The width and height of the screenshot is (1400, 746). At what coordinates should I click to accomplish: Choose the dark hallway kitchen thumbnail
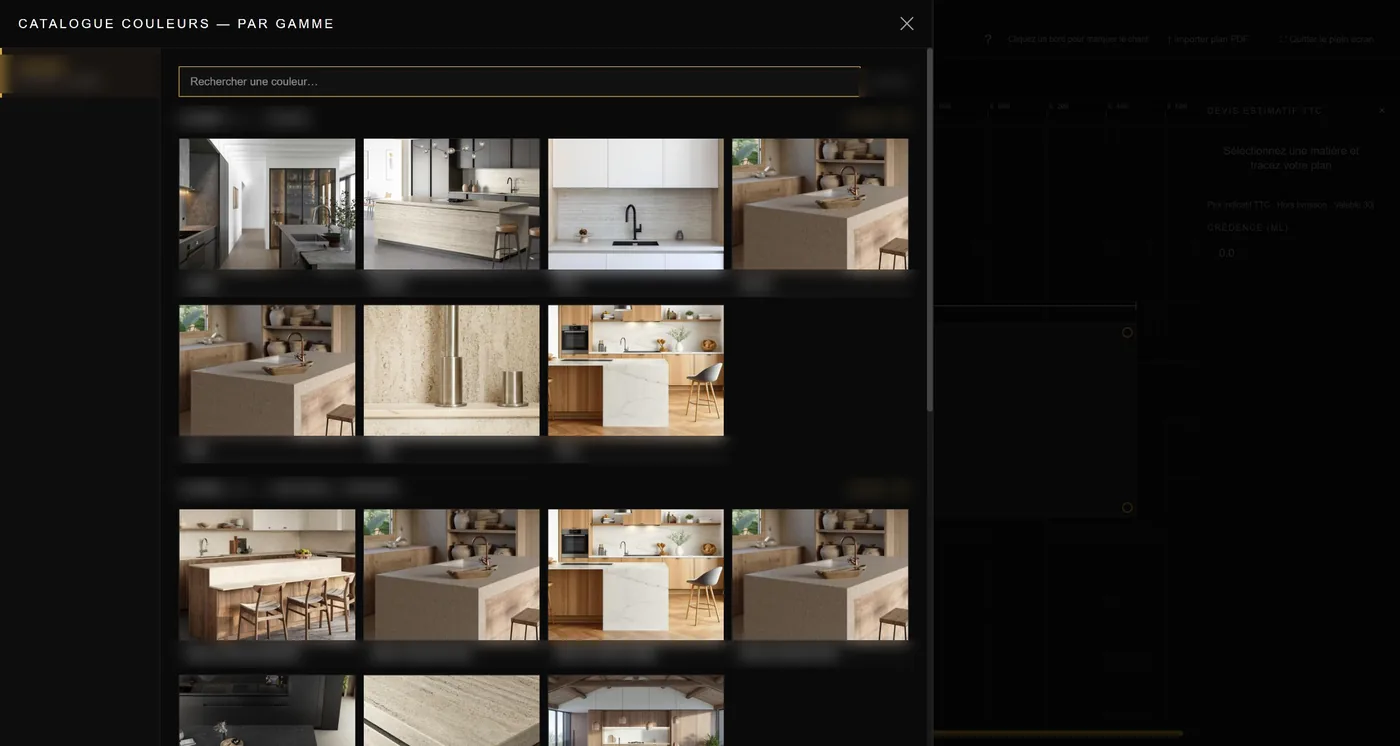coord(267,204)
